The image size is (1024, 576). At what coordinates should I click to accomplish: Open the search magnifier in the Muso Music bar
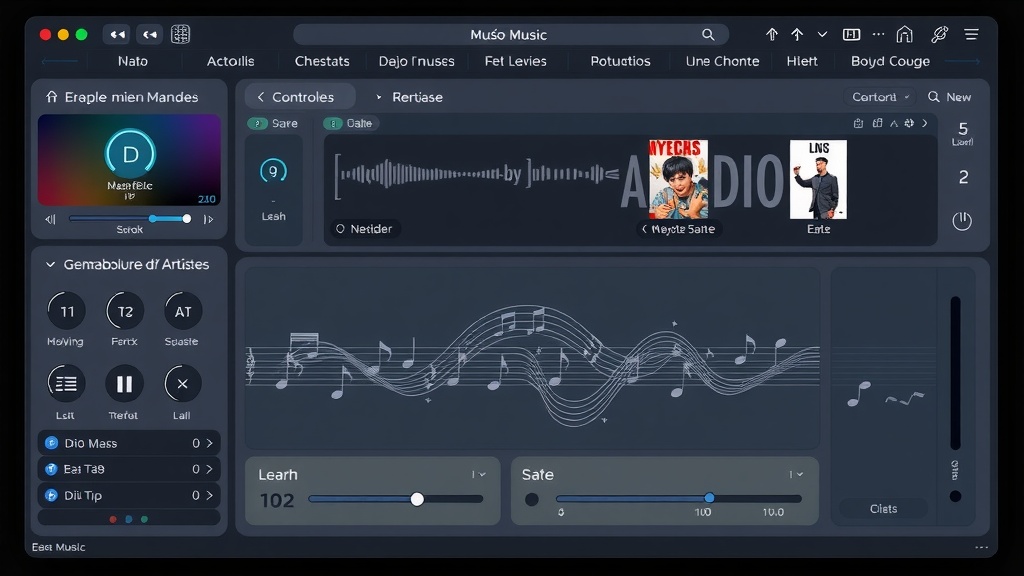click(x=707, y=34)
